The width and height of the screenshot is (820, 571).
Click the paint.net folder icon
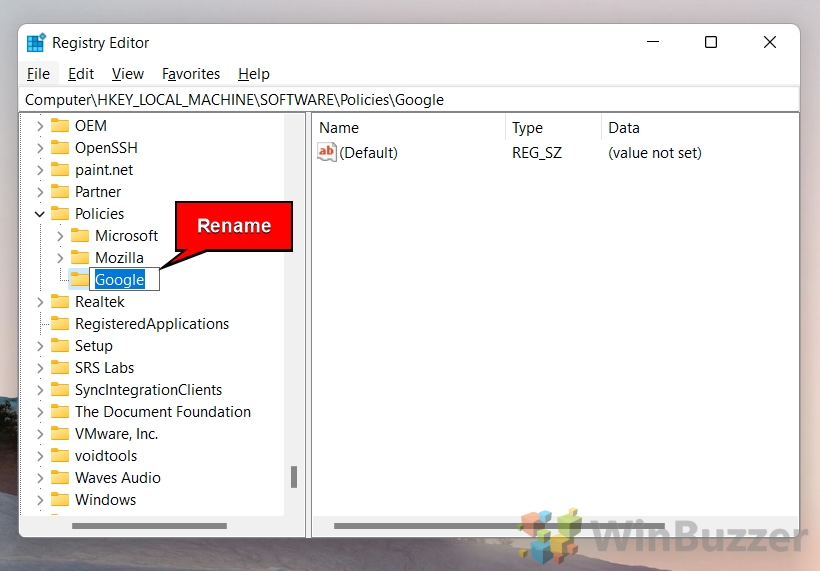tap(60, 169)
